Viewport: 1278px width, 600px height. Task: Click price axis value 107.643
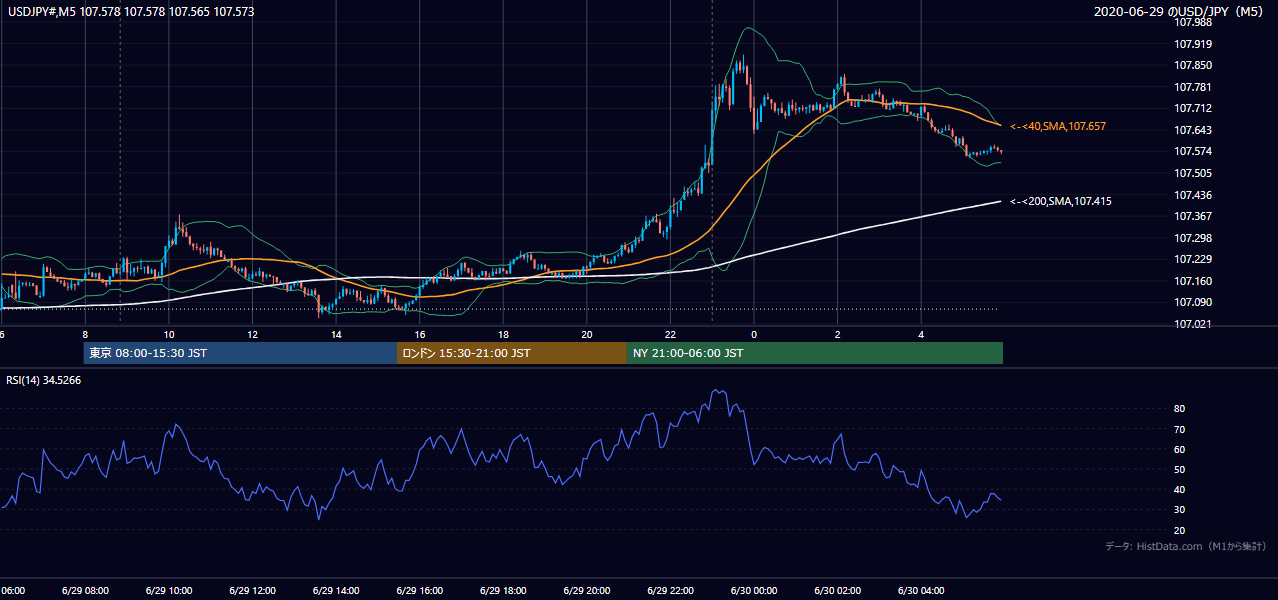(1193, 130)
